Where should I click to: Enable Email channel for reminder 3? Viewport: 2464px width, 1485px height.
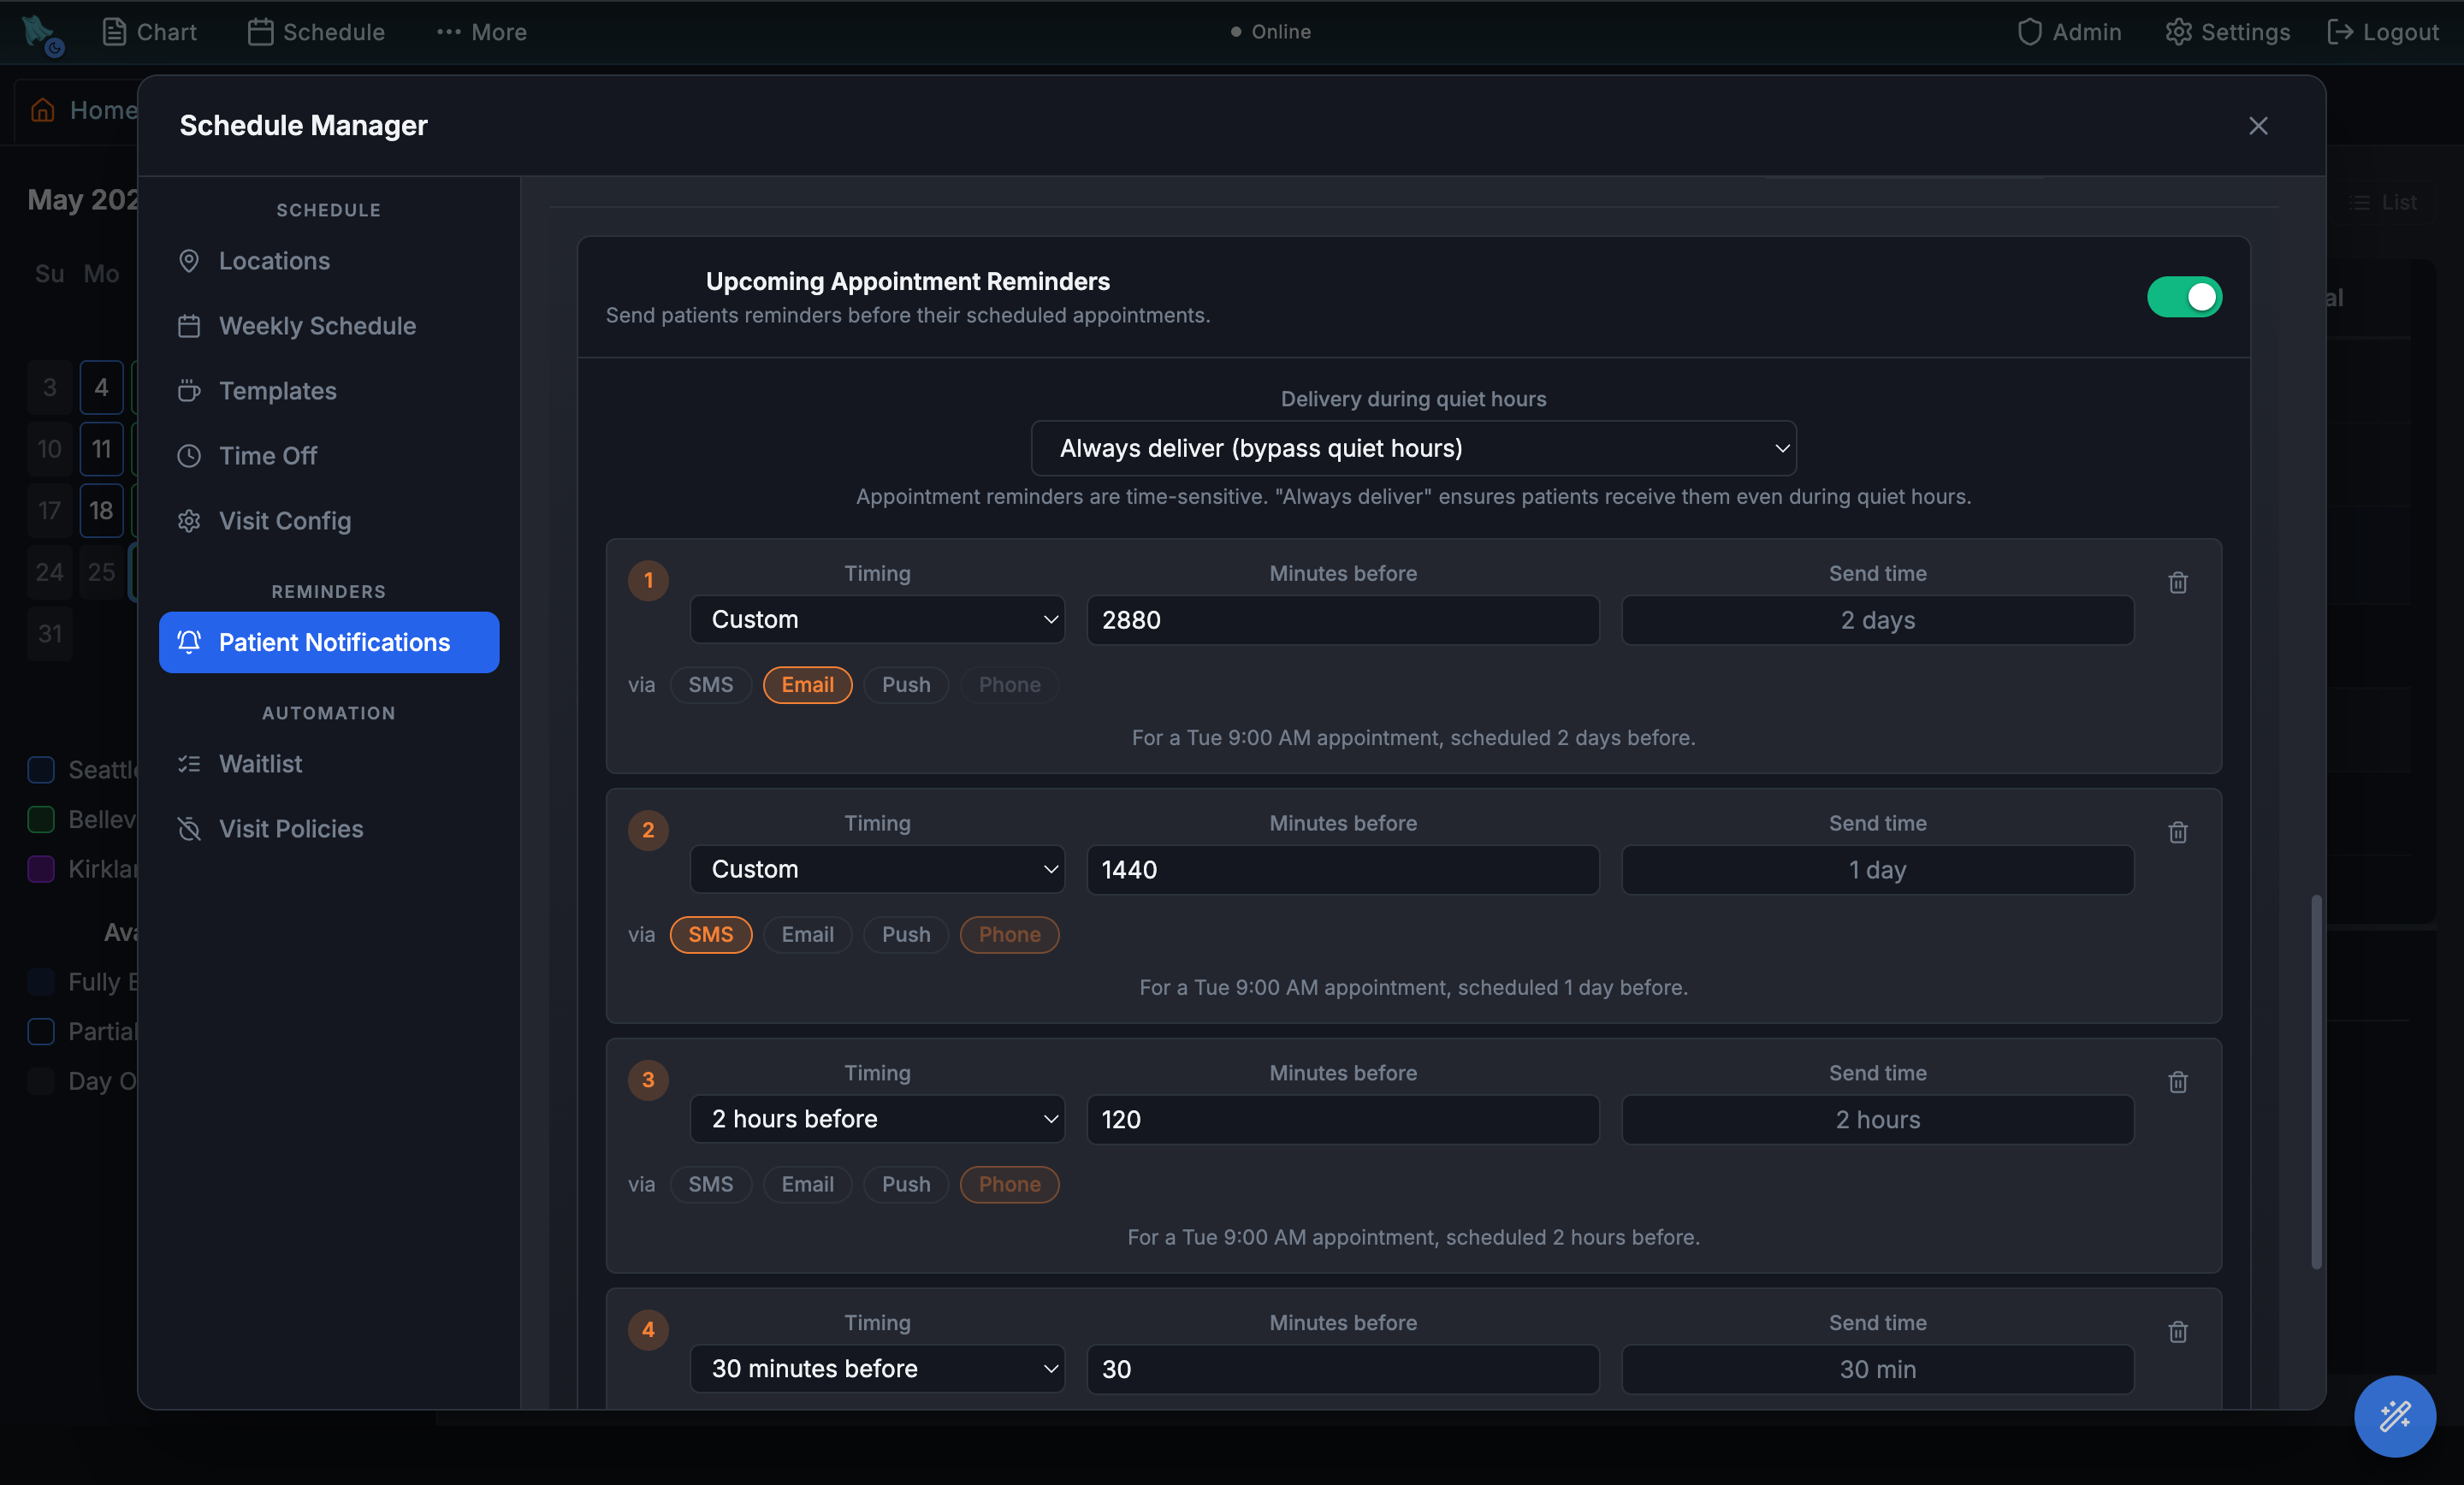coord(807,1185)
